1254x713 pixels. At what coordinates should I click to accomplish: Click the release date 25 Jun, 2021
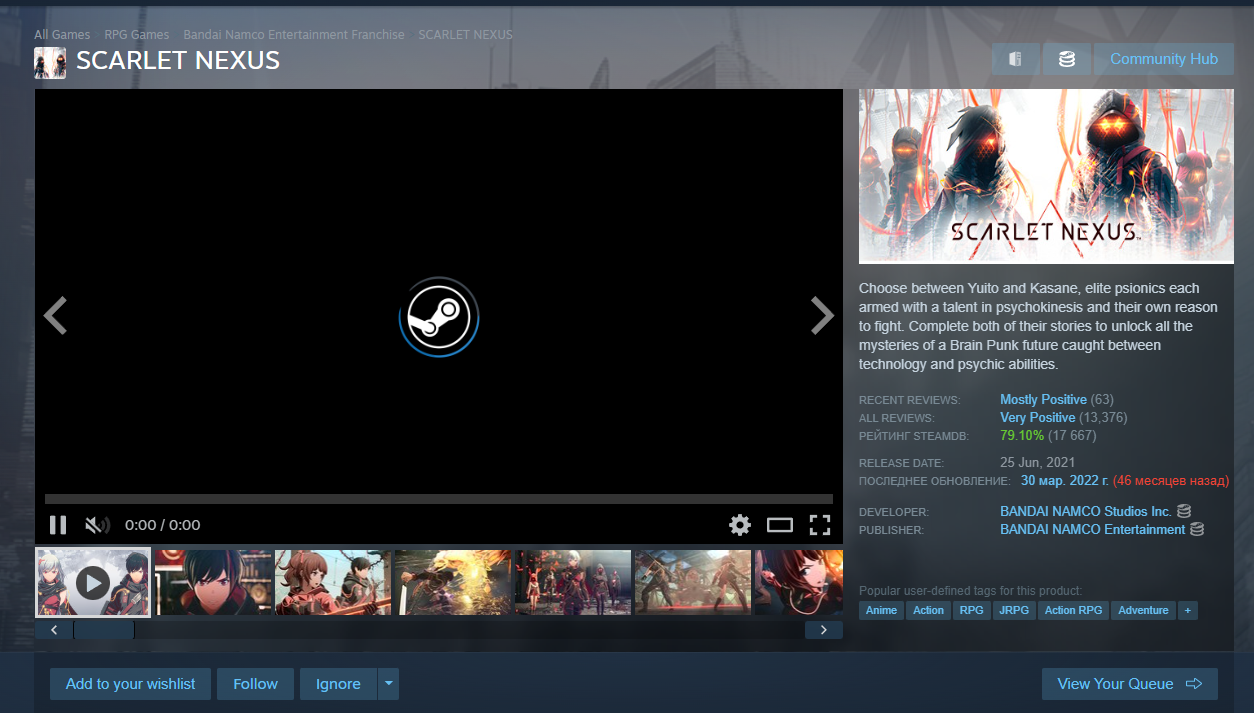(x=1038, y=462)
